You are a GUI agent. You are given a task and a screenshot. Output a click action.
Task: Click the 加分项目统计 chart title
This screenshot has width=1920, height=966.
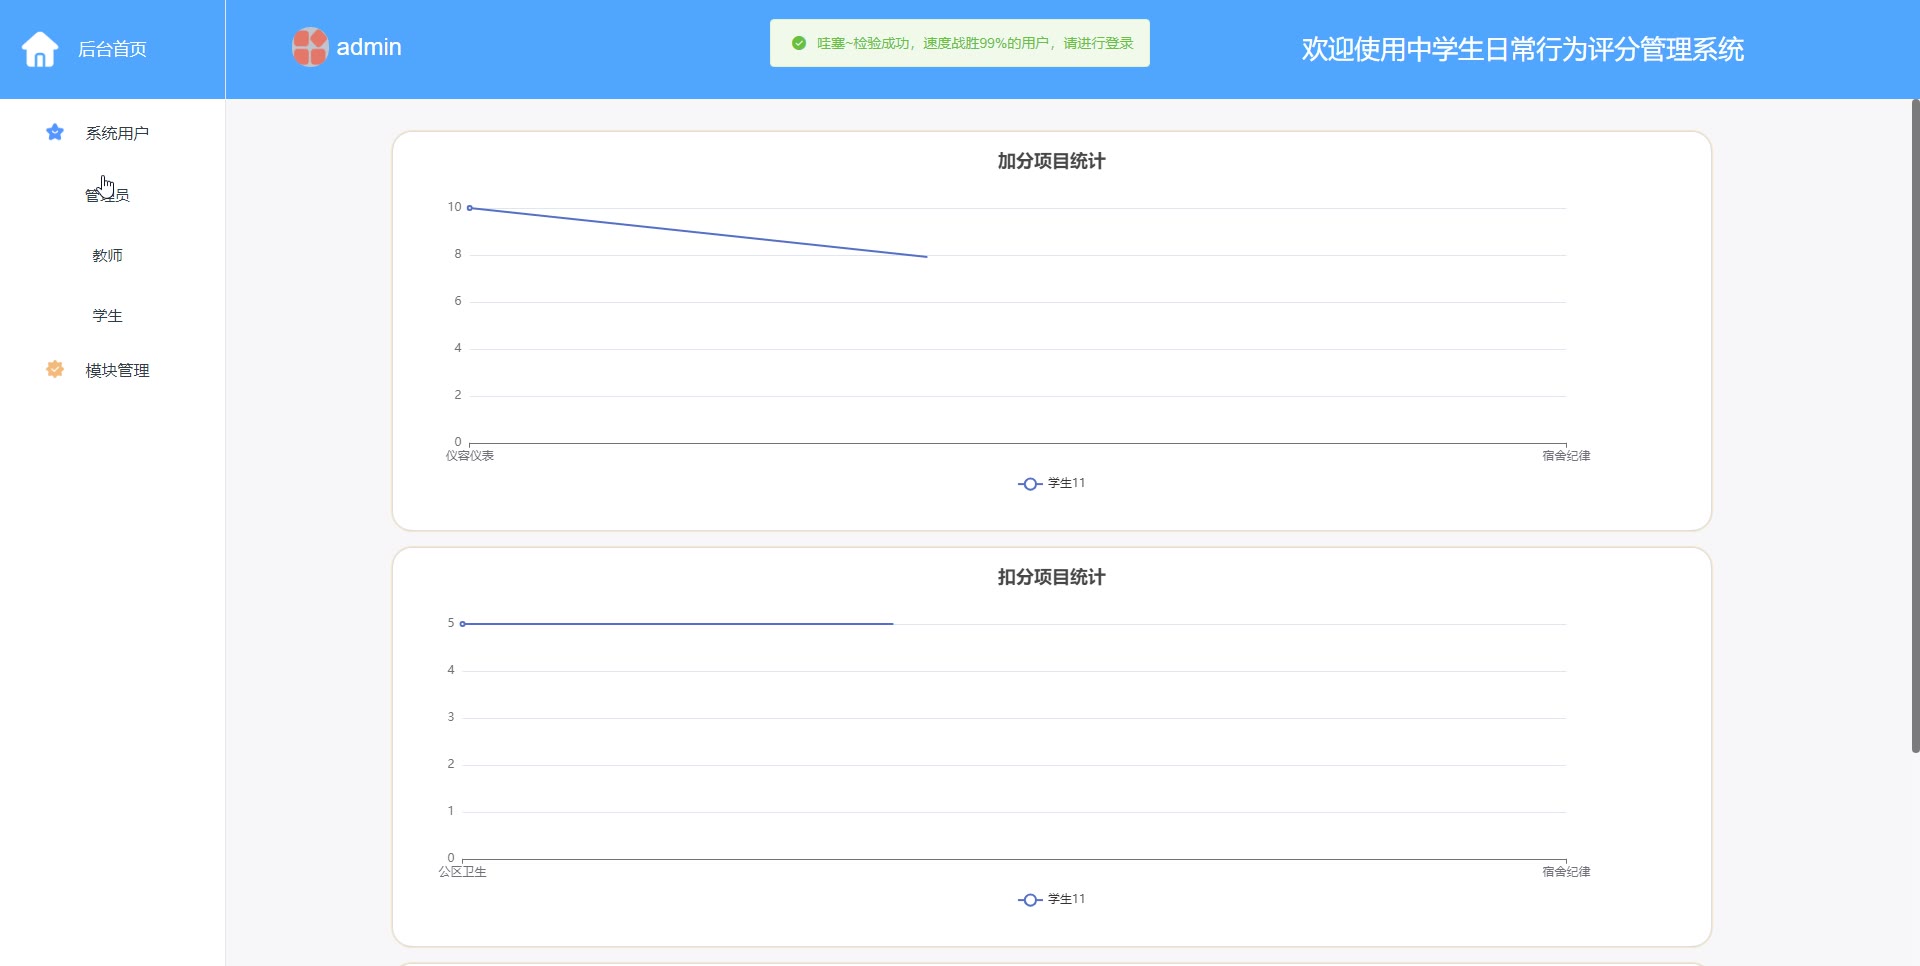1051,161
